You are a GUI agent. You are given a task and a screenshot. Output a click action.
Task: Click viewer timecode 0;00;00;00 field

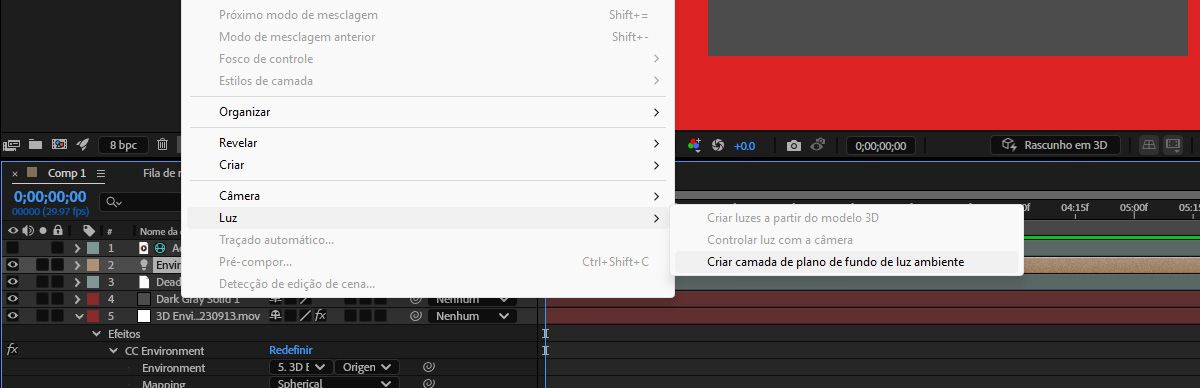pos(881,146)
